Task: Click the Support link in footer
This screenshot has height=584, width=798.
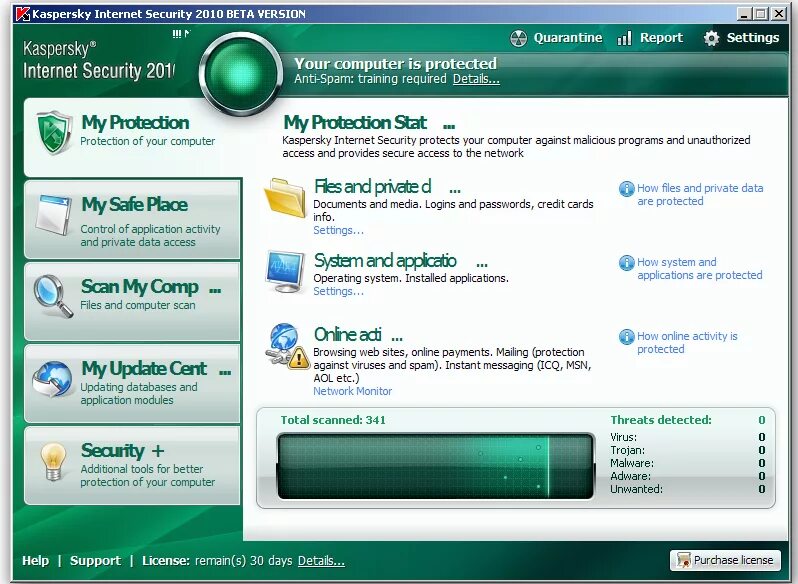Action: (x=95, y=561)
